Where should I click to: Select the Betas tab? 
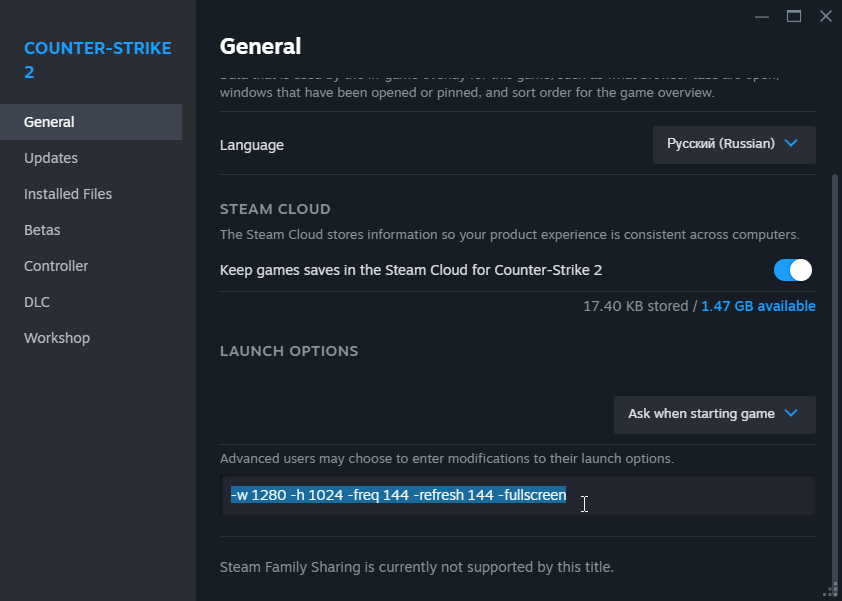click(42, 230)
